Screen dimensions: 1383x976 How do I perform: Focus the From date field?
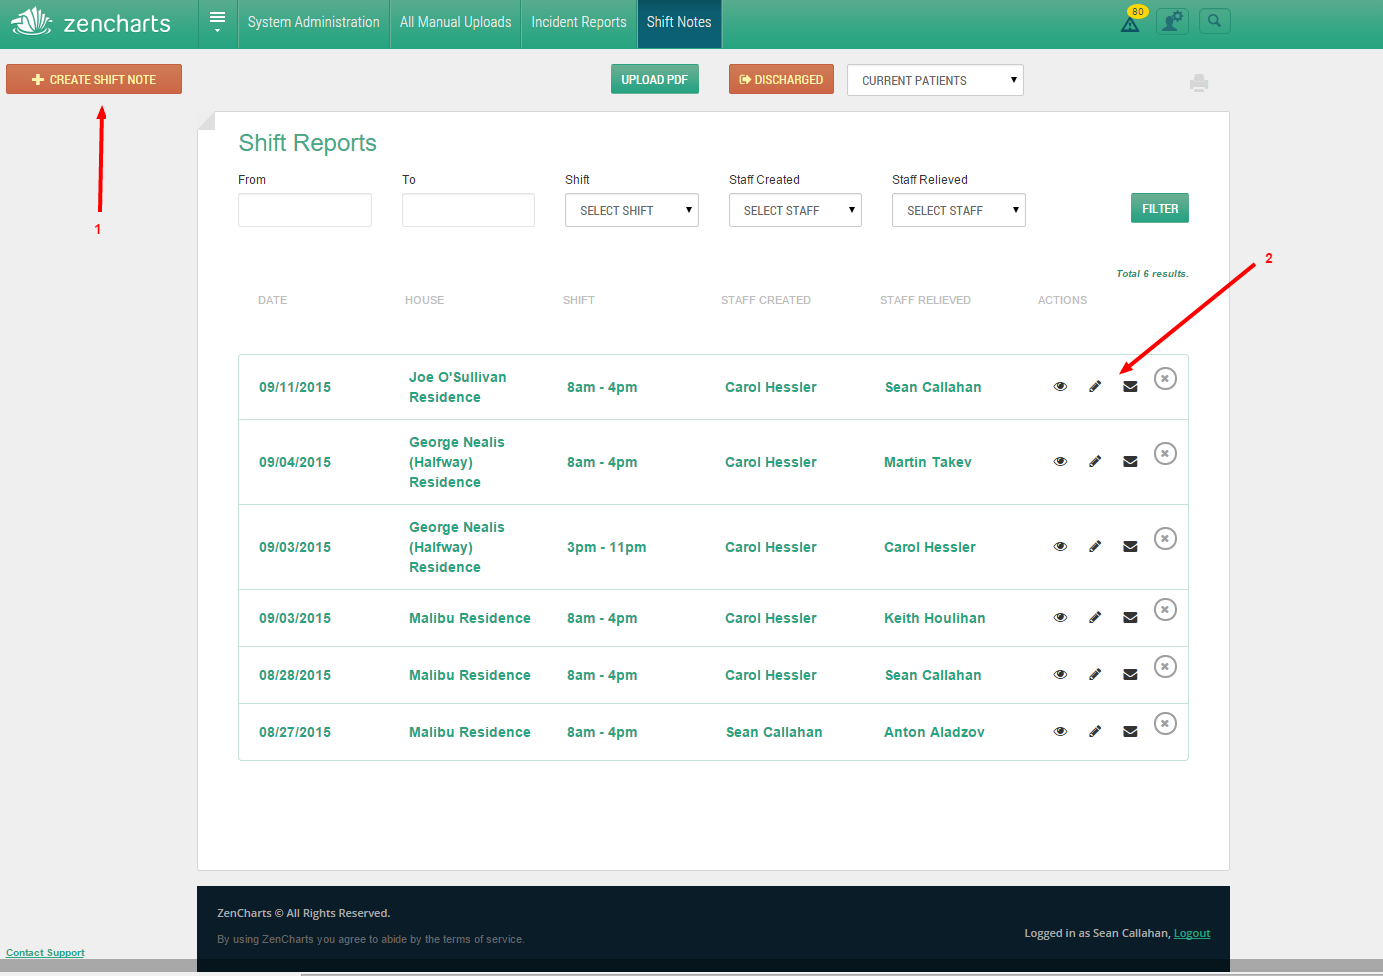point(305,210)
